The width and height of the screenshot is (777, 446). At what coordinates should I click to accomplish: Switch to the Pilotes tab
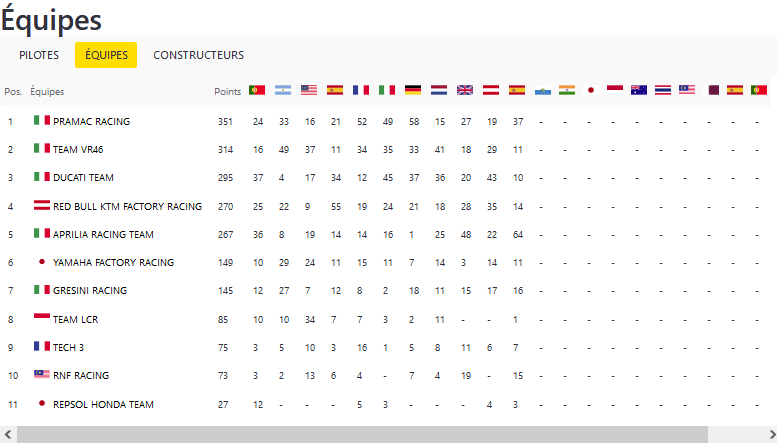click(39, 55)
